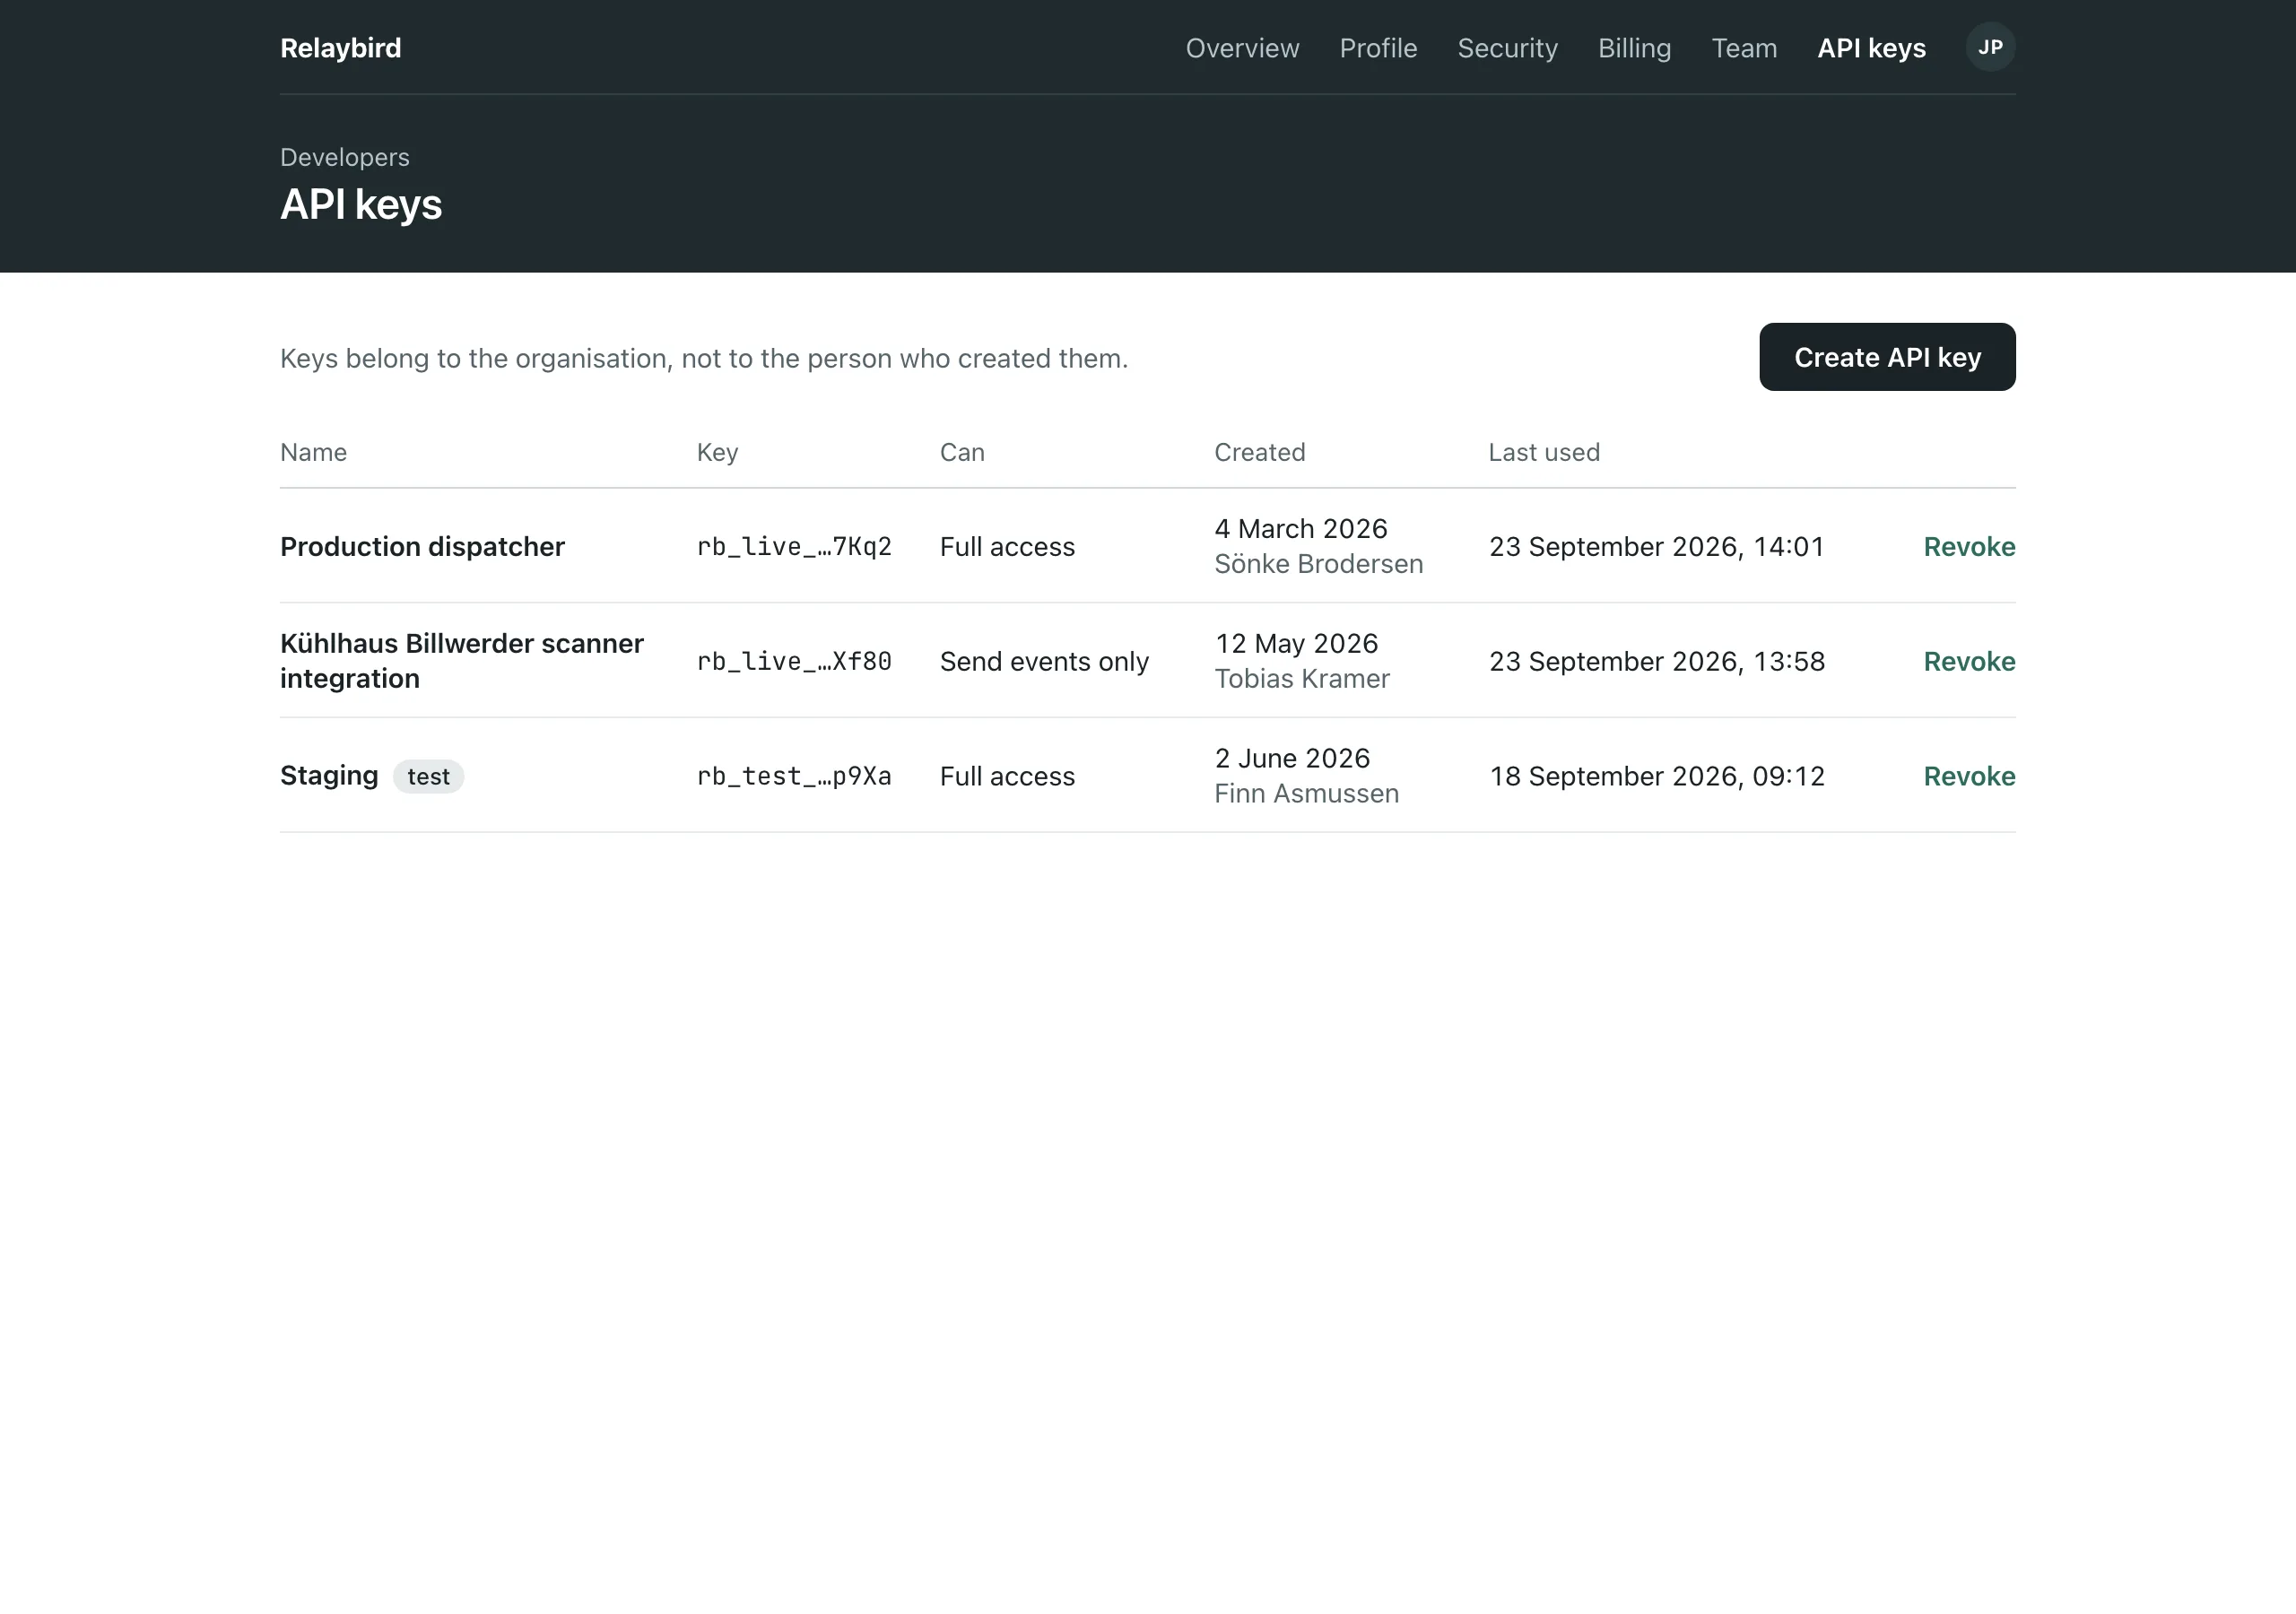Click creator name Tobias Kramer
The width and height of the screenshot is (2296, 1614).
pos(1302,679)
